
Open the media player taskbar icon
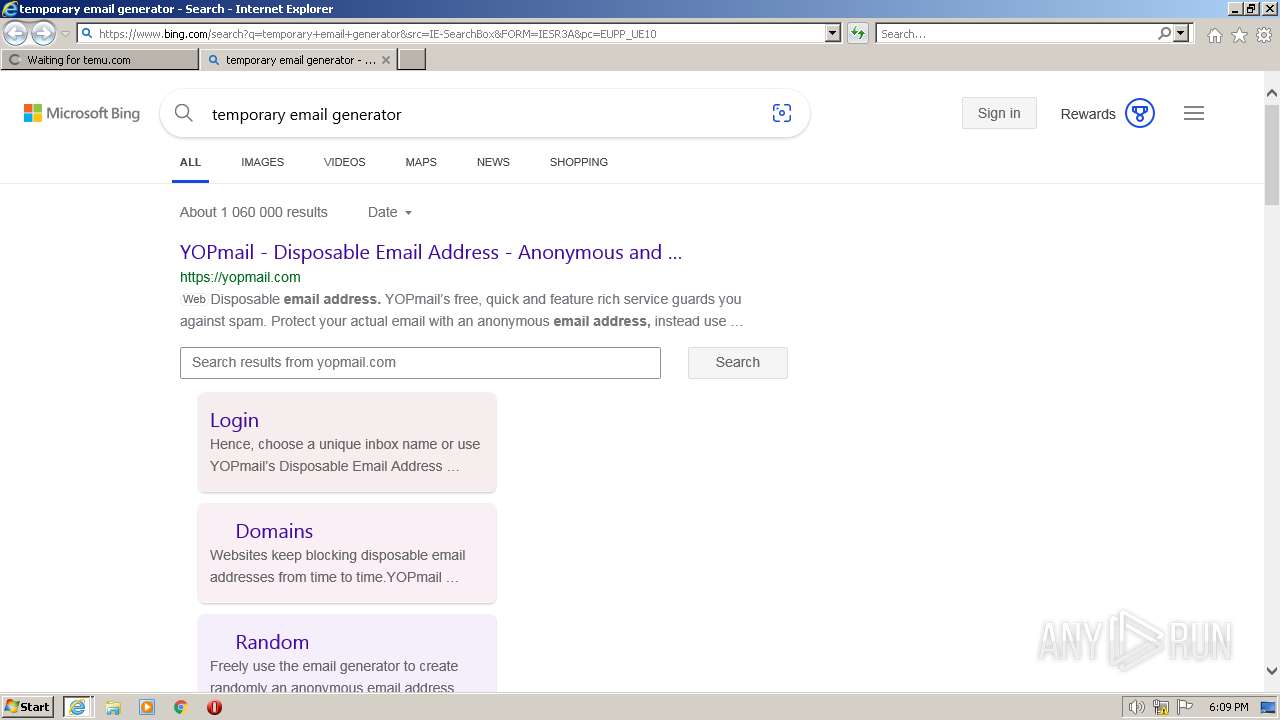147,707
